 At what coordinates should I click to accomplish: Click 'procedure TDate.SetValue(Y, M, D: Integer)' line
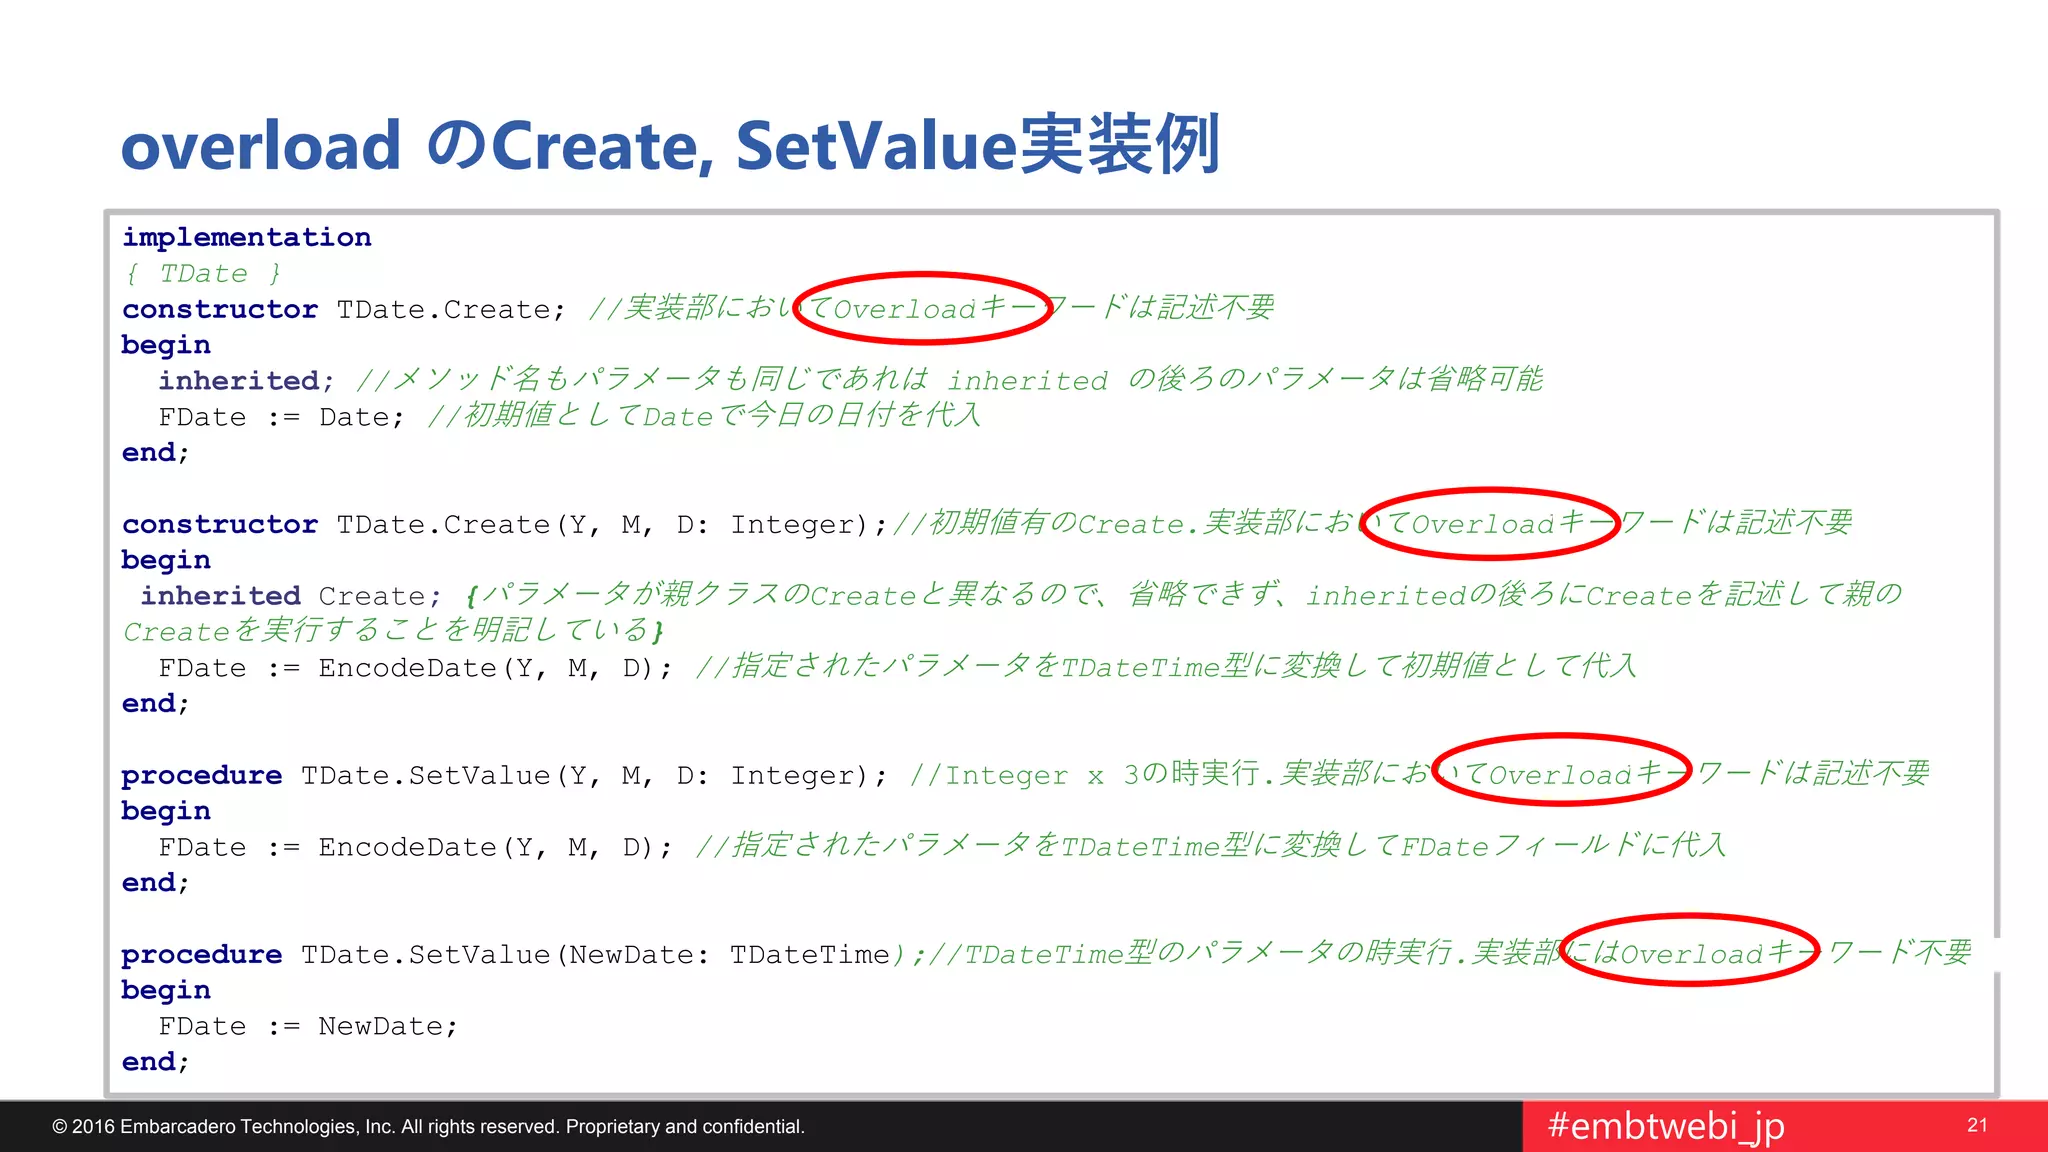coord(503,775)
